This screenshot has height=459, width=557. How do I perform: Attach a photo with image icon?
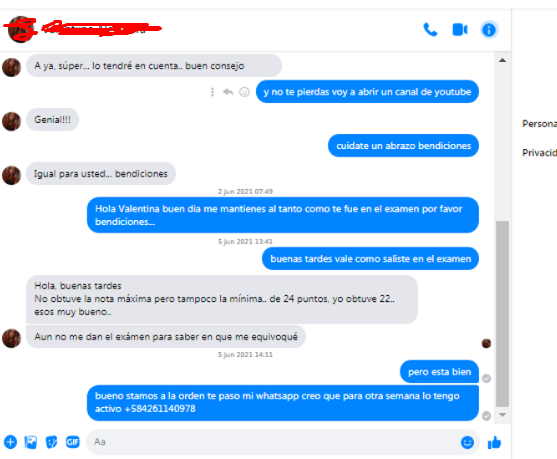tap(31, 442)
